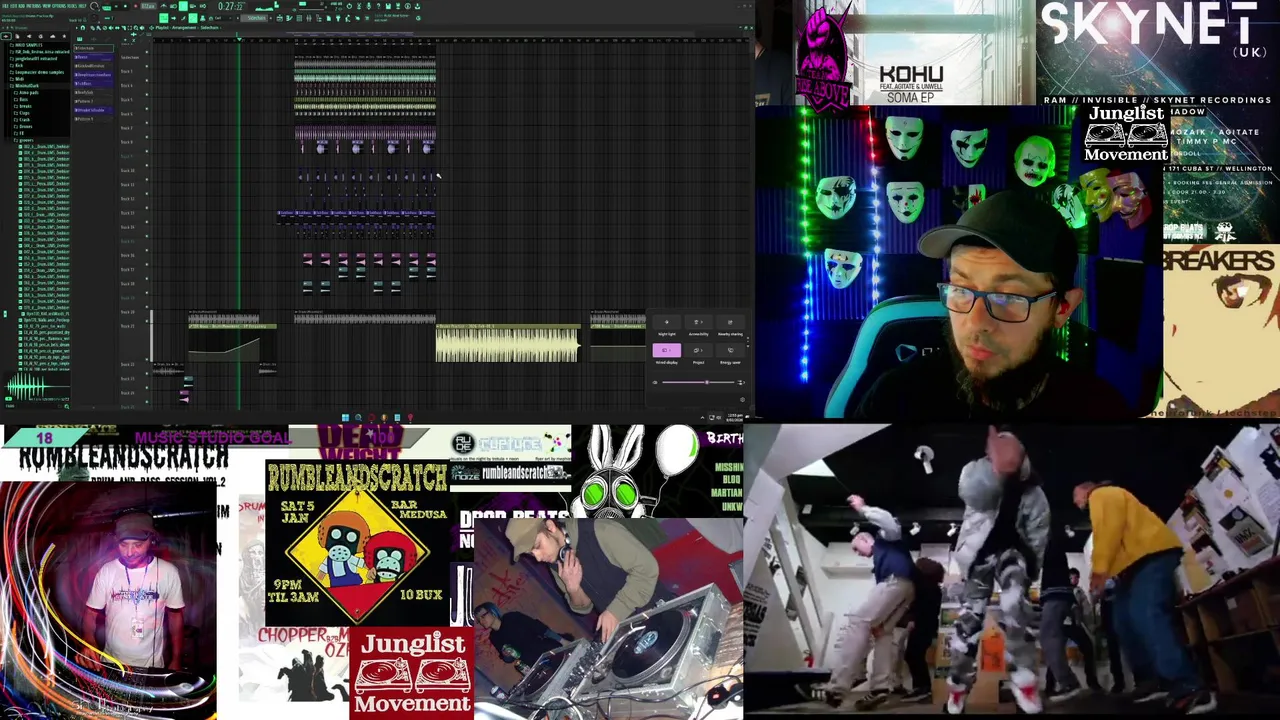Collapse the grooves subfolder in browser
1280x720 pixels.
[x=24, y=140]
